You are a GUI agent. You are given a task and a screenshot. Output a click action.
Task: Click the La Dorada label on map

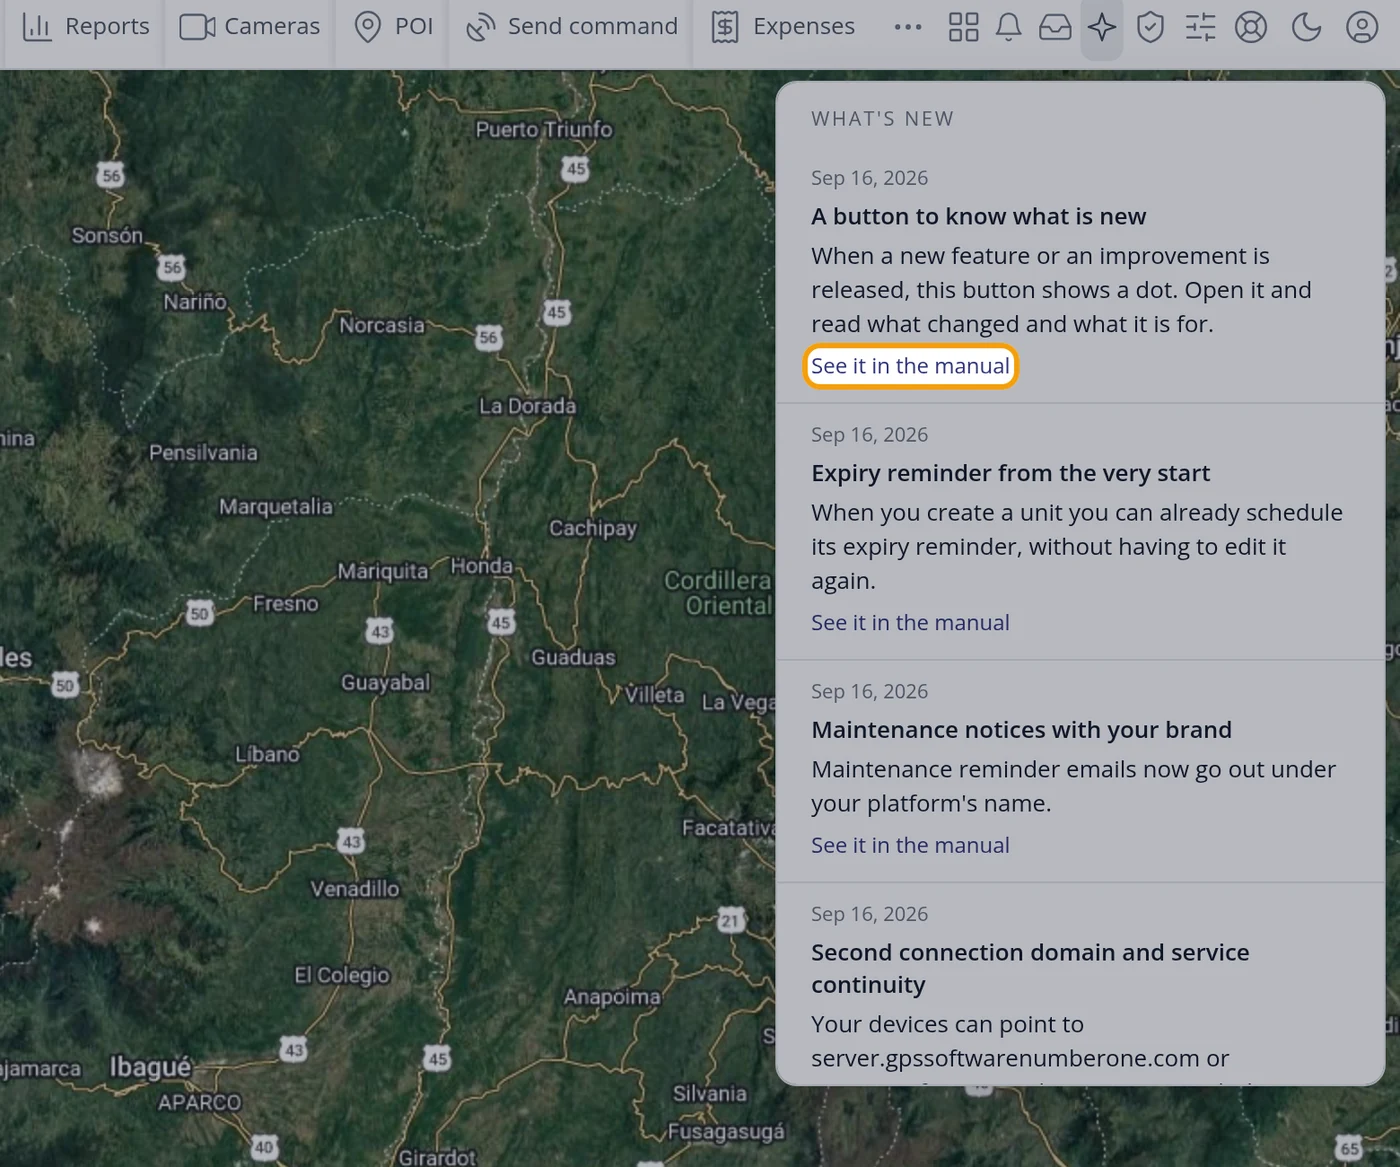[527, 406]
